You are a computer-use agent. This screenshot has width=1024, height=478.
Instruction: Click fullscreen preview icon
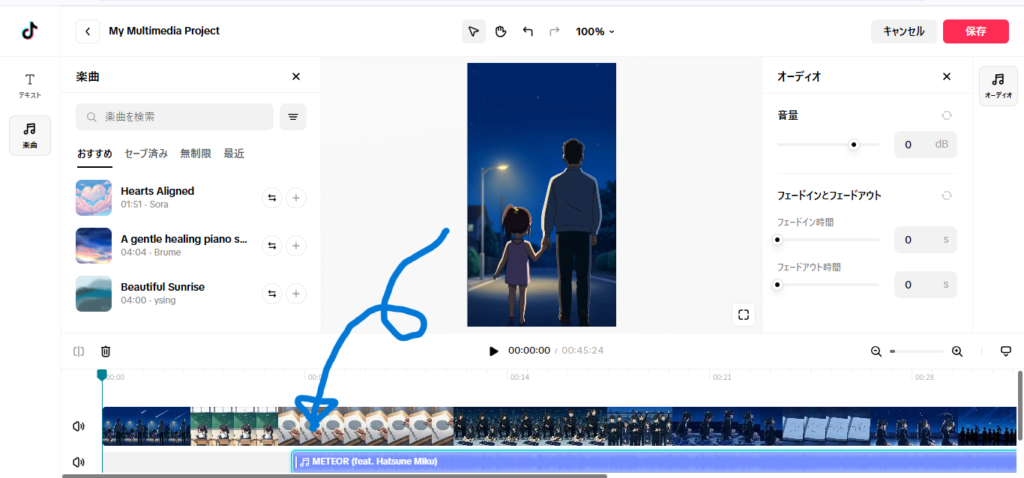pyautogui.click(x=743, y=315)
